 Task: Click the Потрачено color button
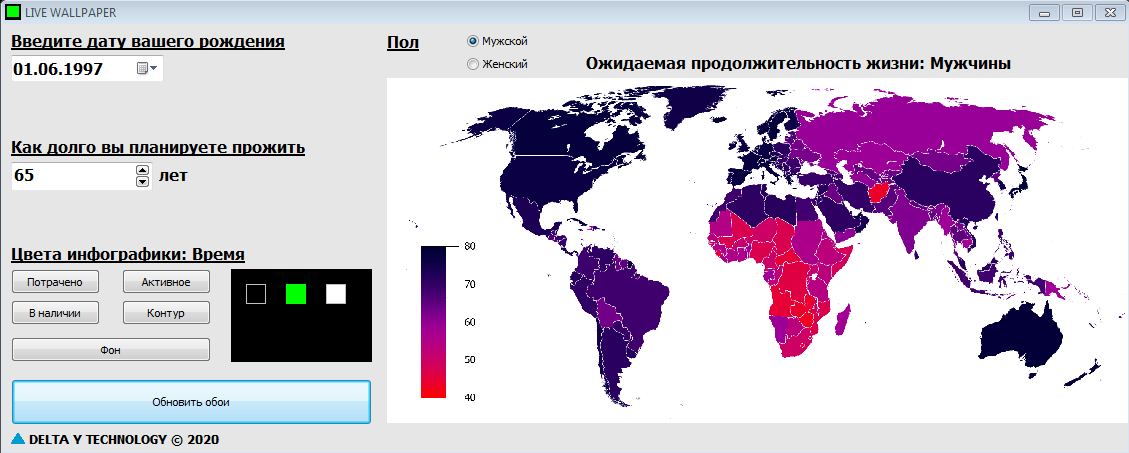tap(55, 282)
